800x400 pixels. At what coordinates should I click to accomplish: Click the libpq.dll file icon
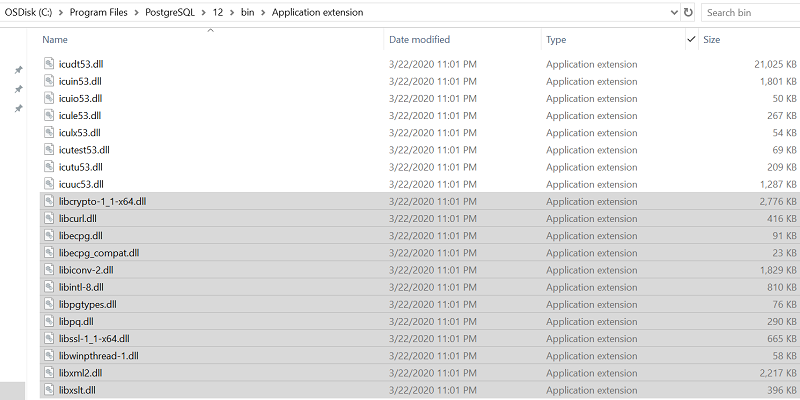point(48,321)
